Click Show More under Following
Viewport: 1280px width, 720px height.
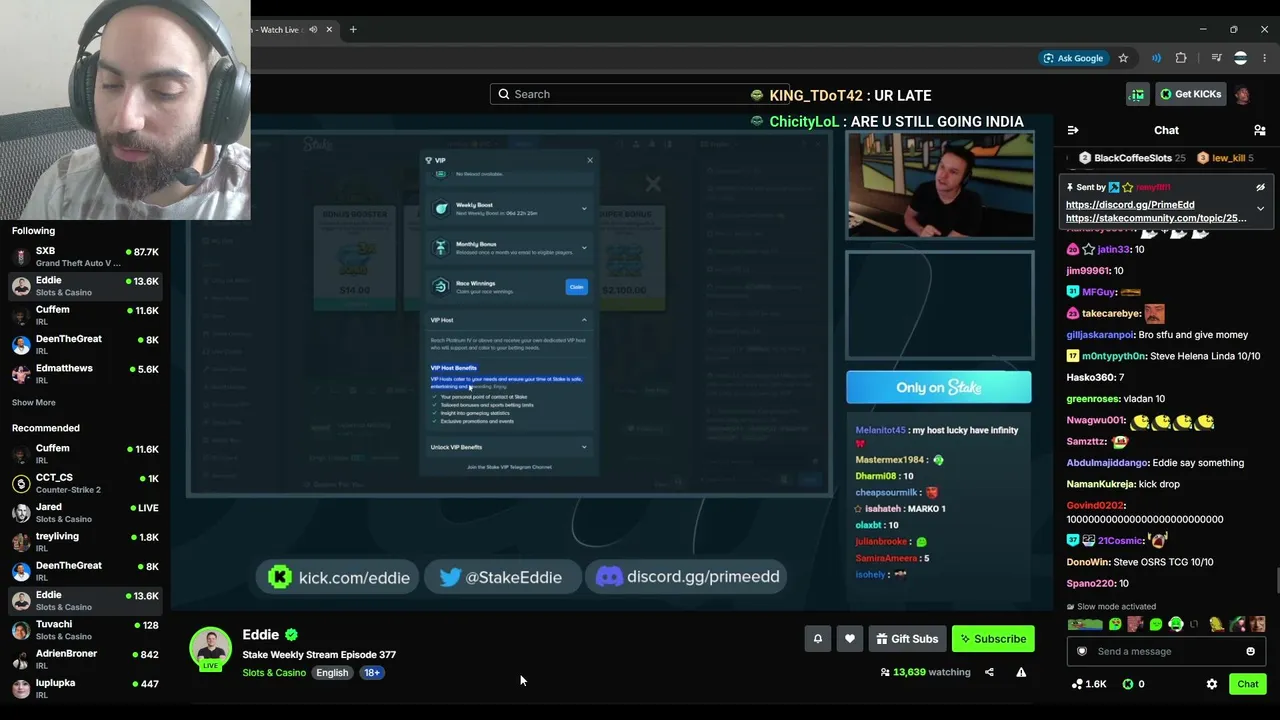coord(34,402)
